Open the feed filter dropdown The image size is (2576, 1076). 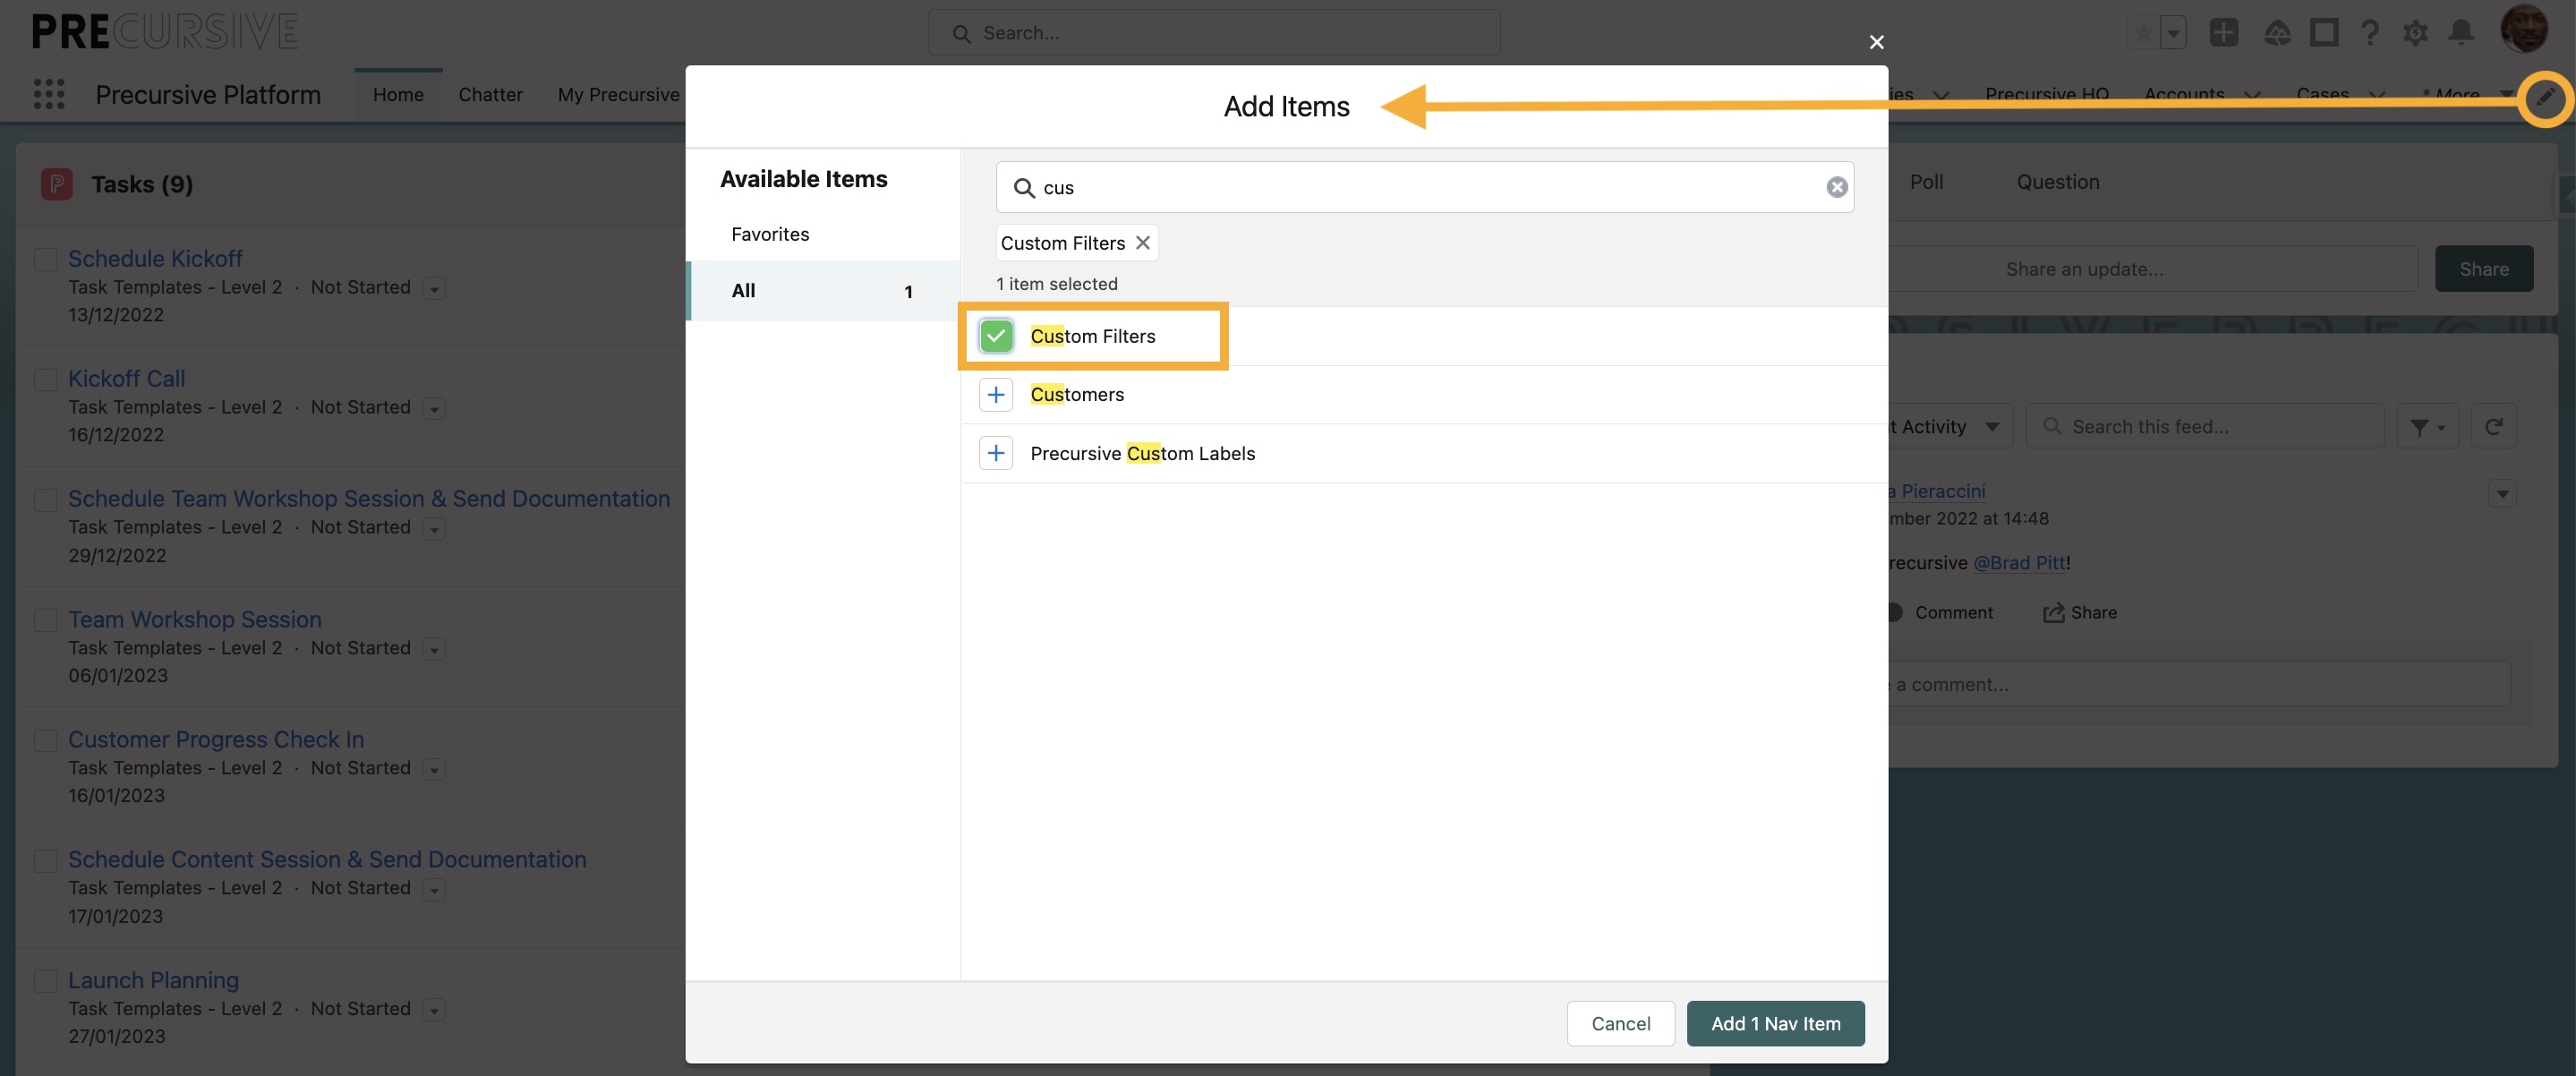pyautogui.click(x=2427, y=427)
